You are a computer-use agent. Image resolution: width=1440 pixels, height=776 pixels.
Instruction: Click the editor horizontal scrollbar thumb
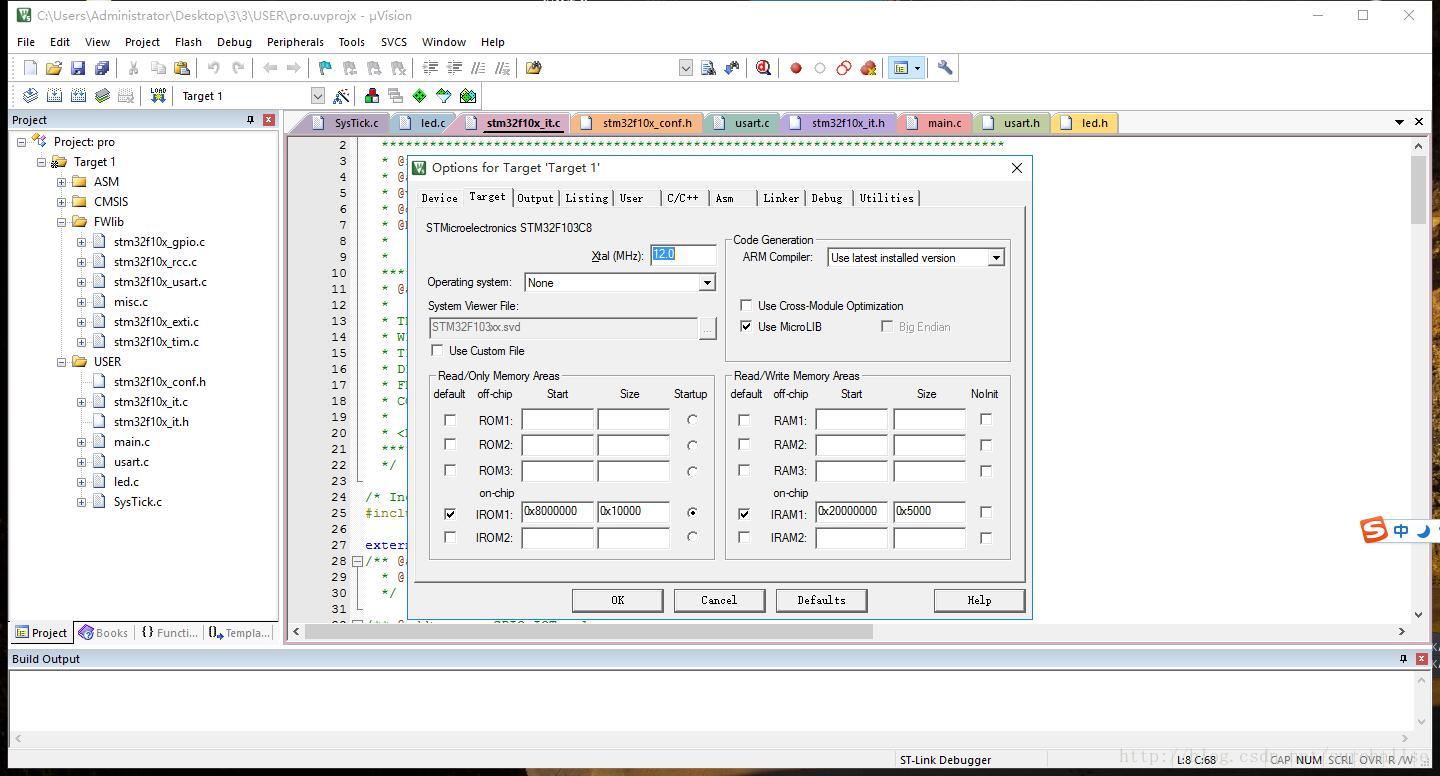click(588, 632)
